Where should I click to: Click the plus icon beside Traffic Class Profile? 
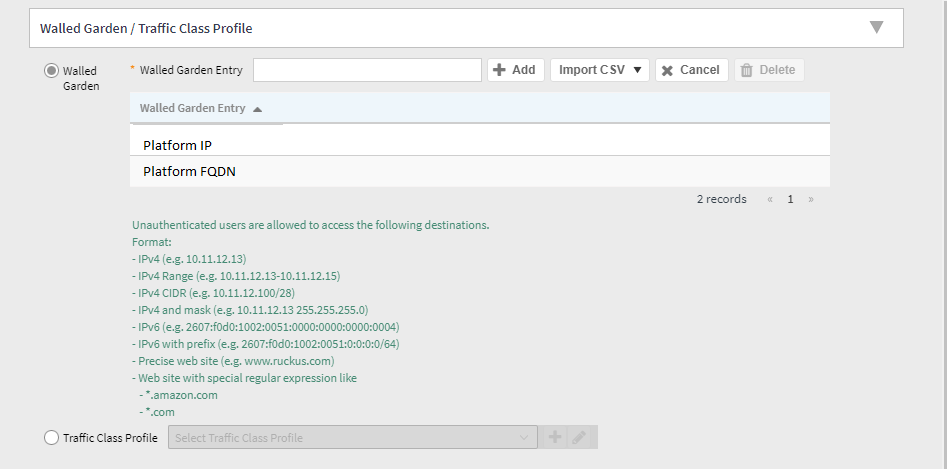click(x=554, y=437)
